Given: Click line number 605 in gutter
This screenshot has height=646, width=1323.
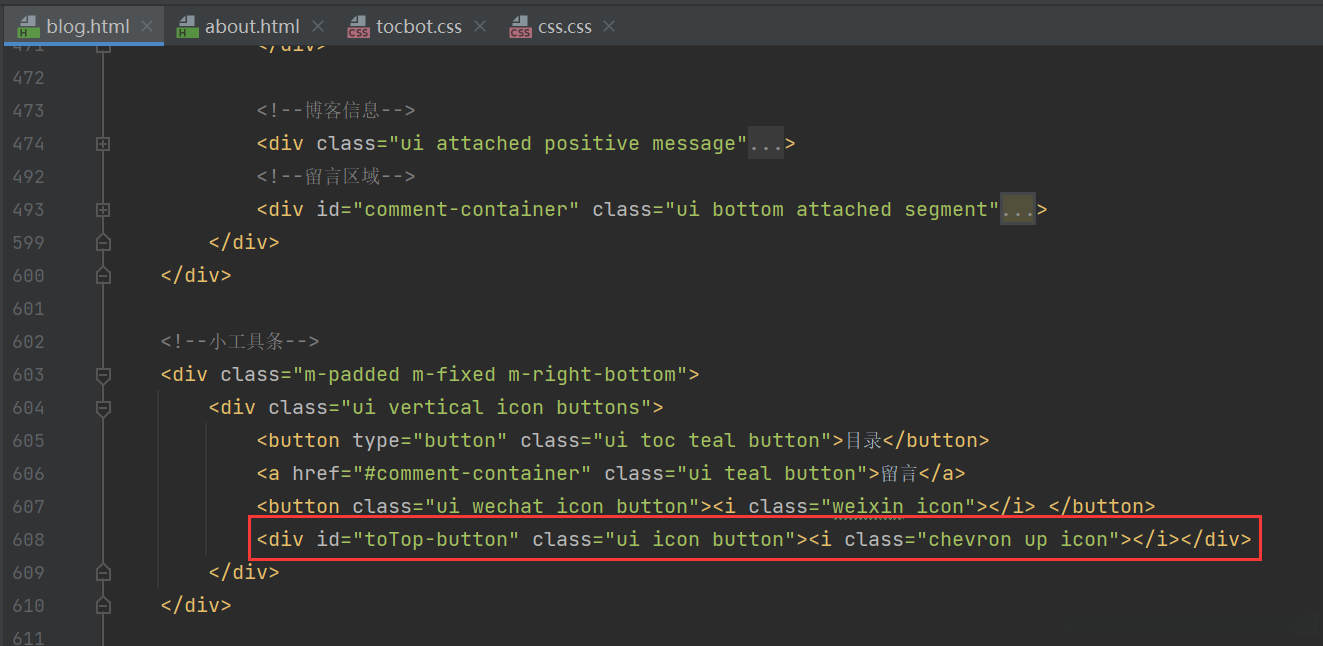Looking at the screenshot, I should 28,441.
